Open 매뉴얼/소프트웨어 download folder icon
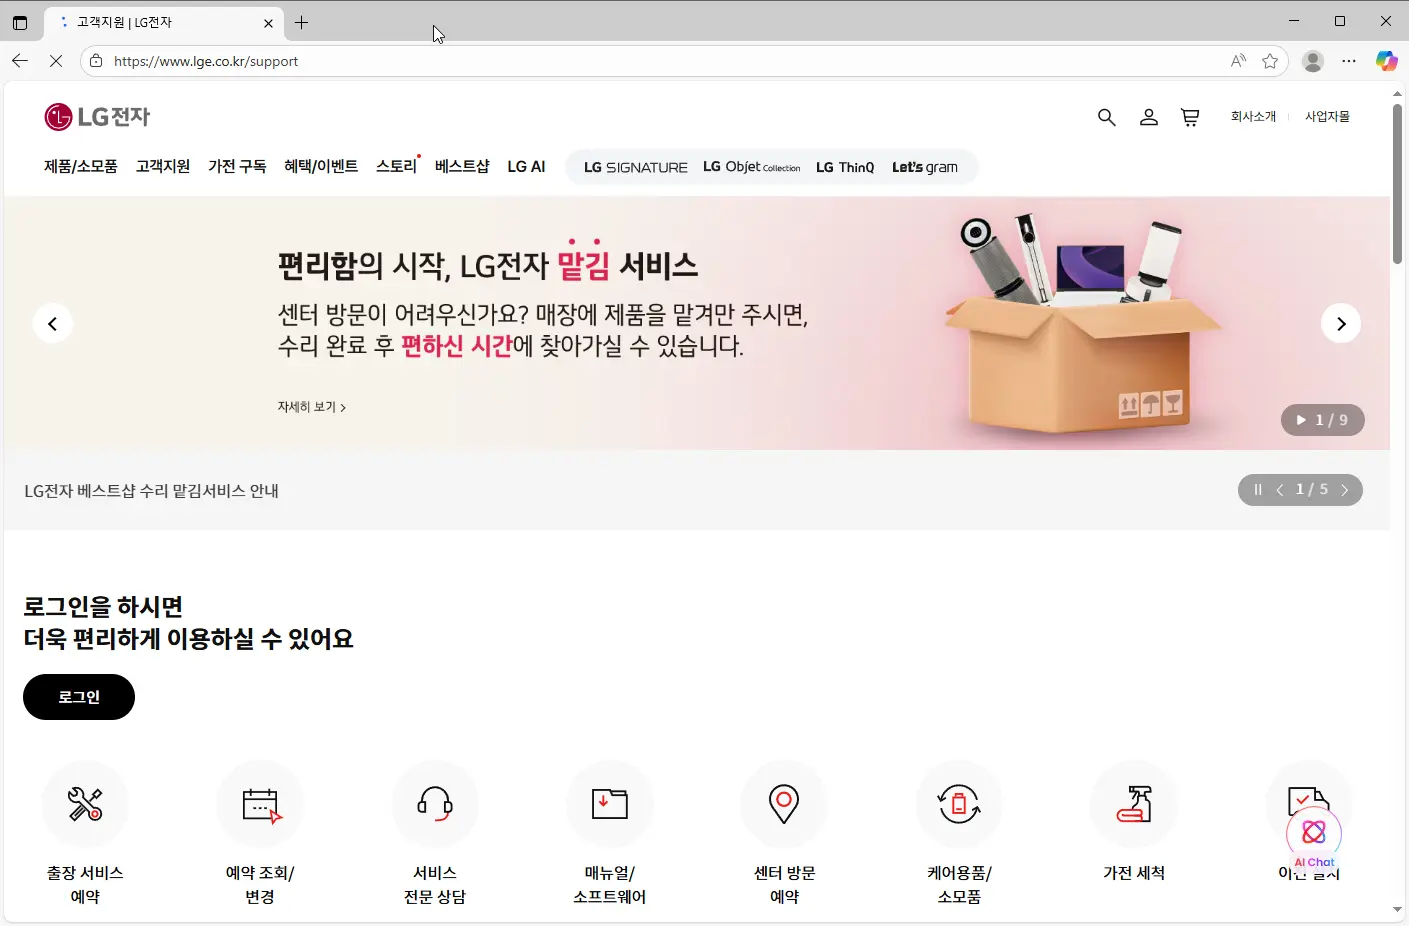1409x926 pixels. click(x=610, y=804)
